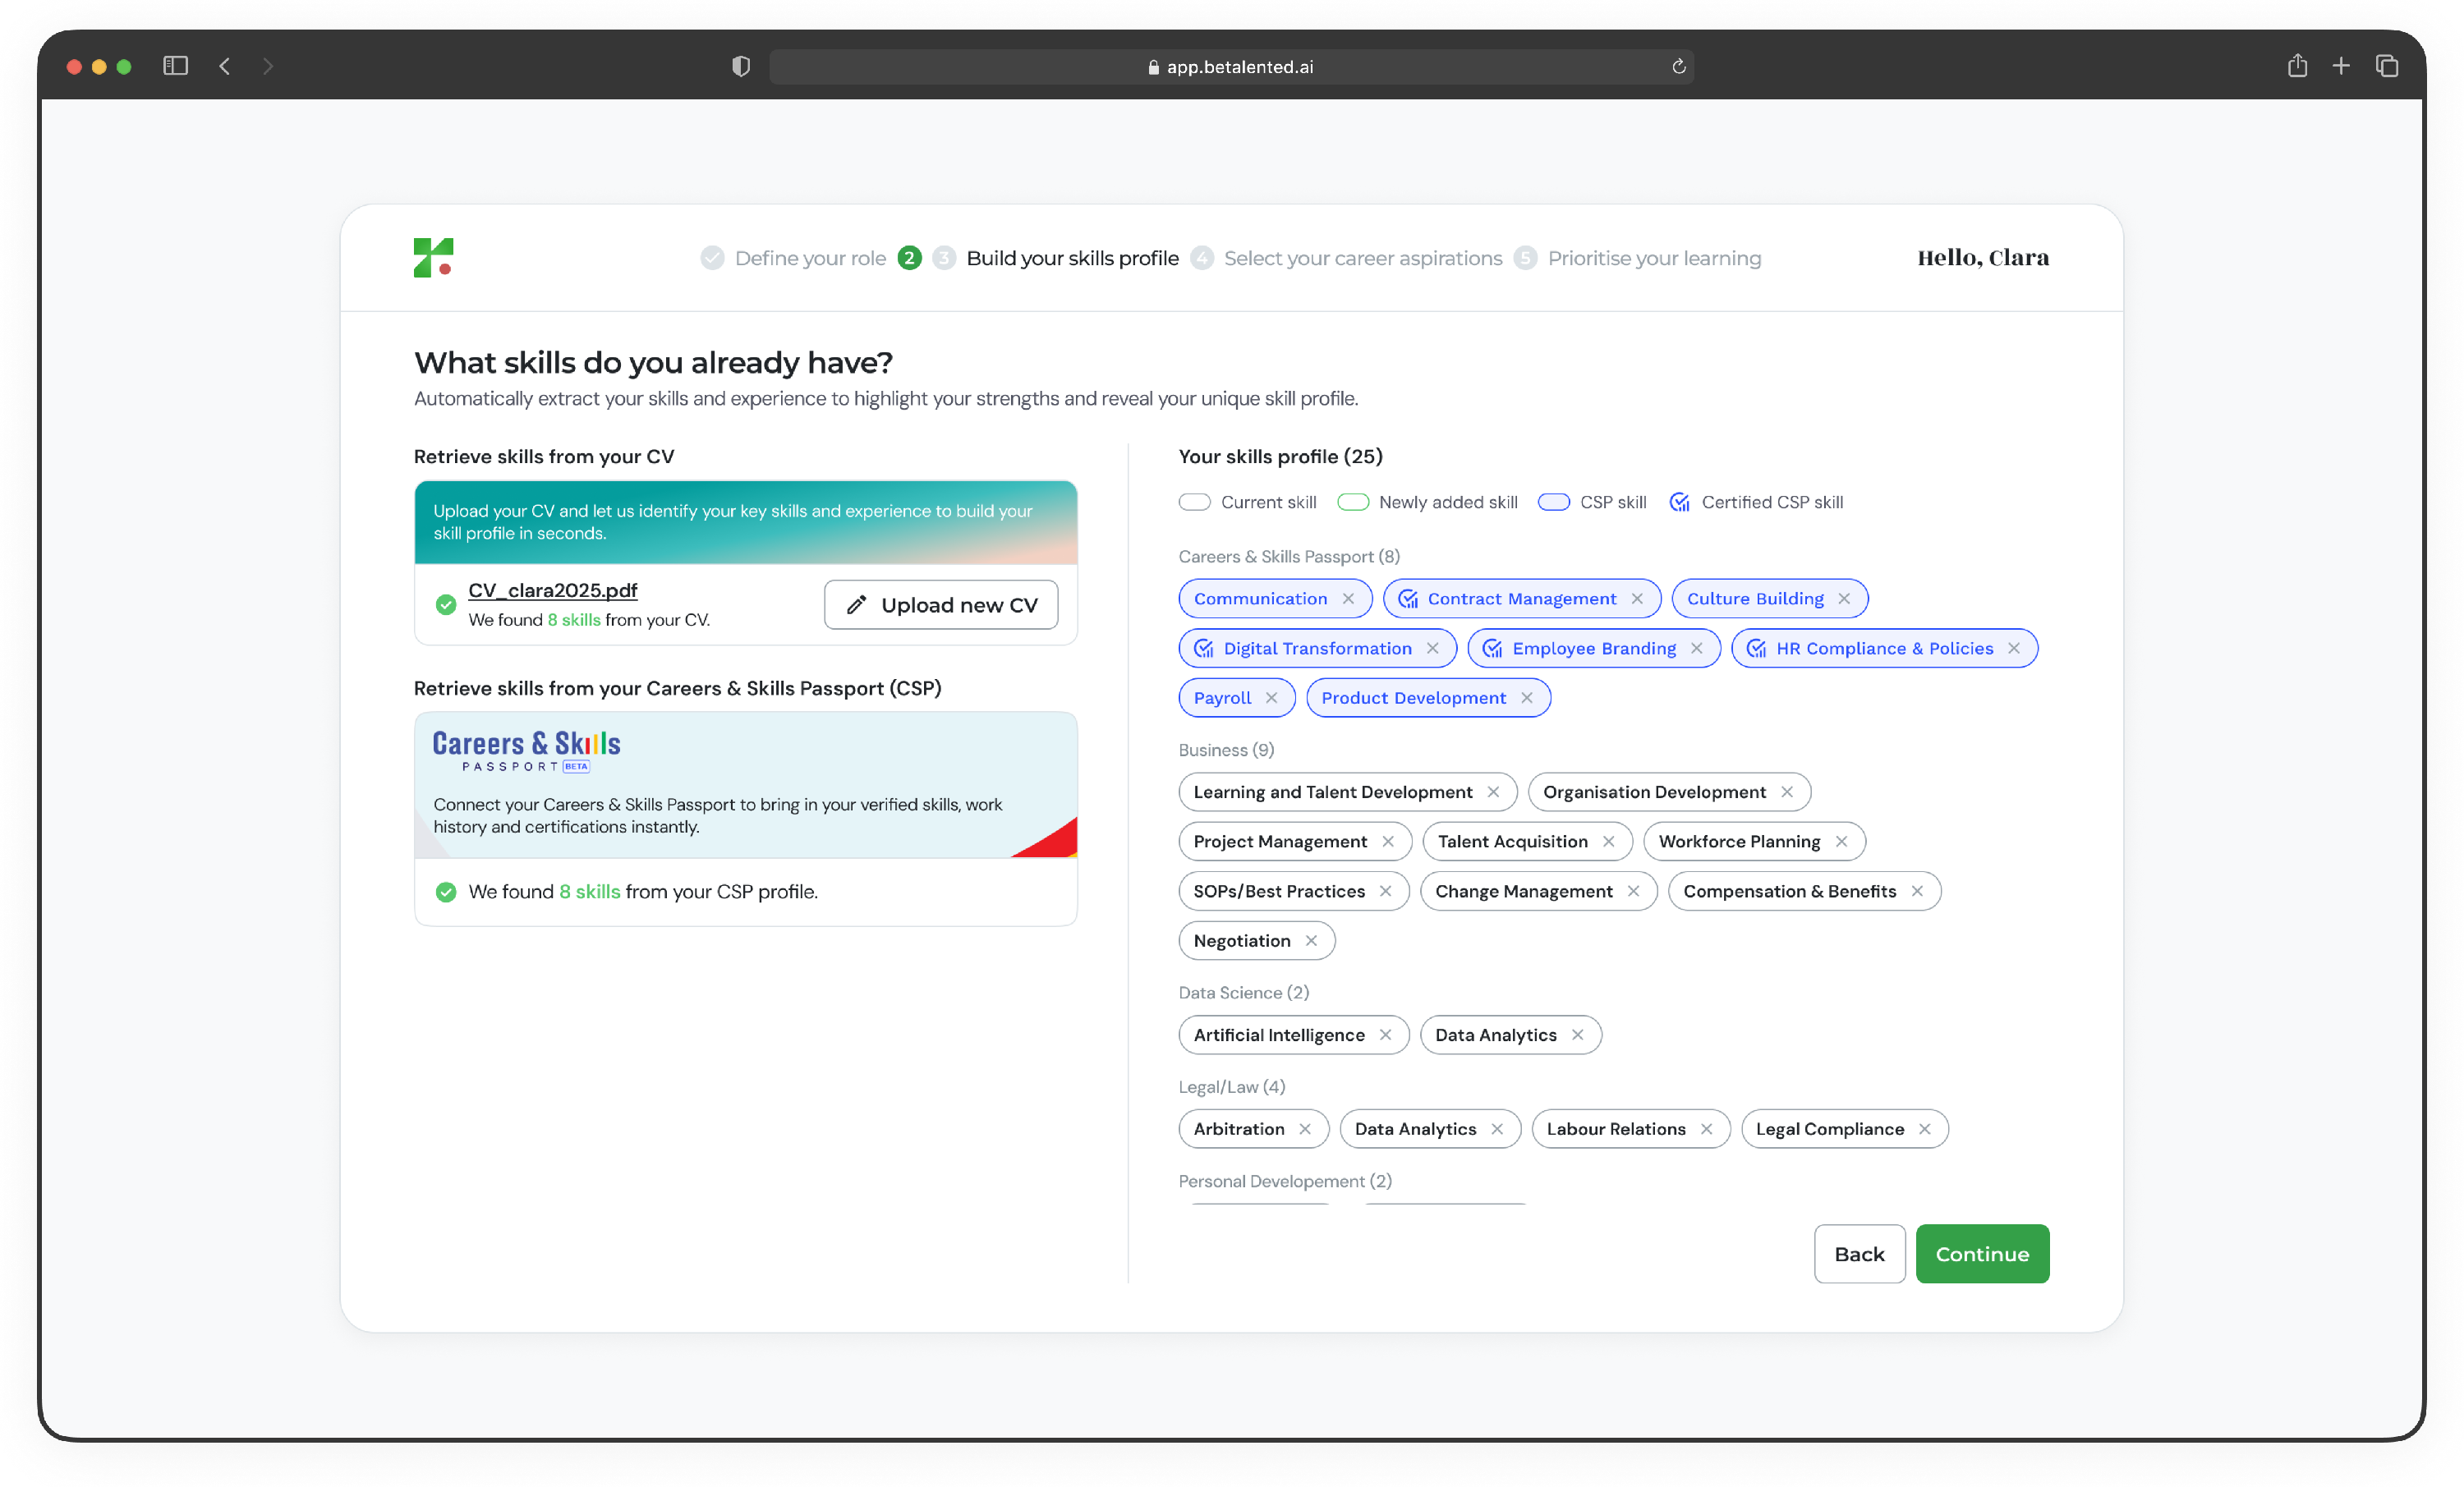This screenshot has height=1487, width=2464.
Task: Open the browser share menu
Action: coord(2297,66)
